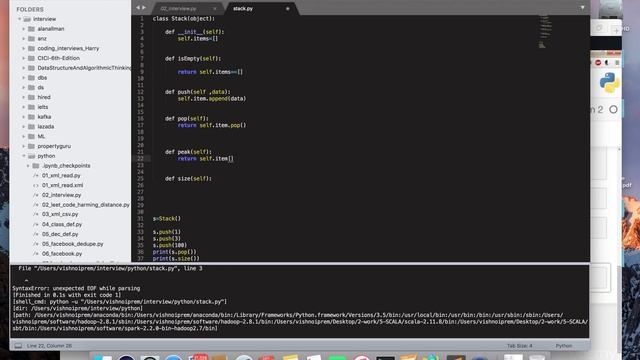Go to previous tab with left arrow
640x360 pixels.
tap(138, 8)
